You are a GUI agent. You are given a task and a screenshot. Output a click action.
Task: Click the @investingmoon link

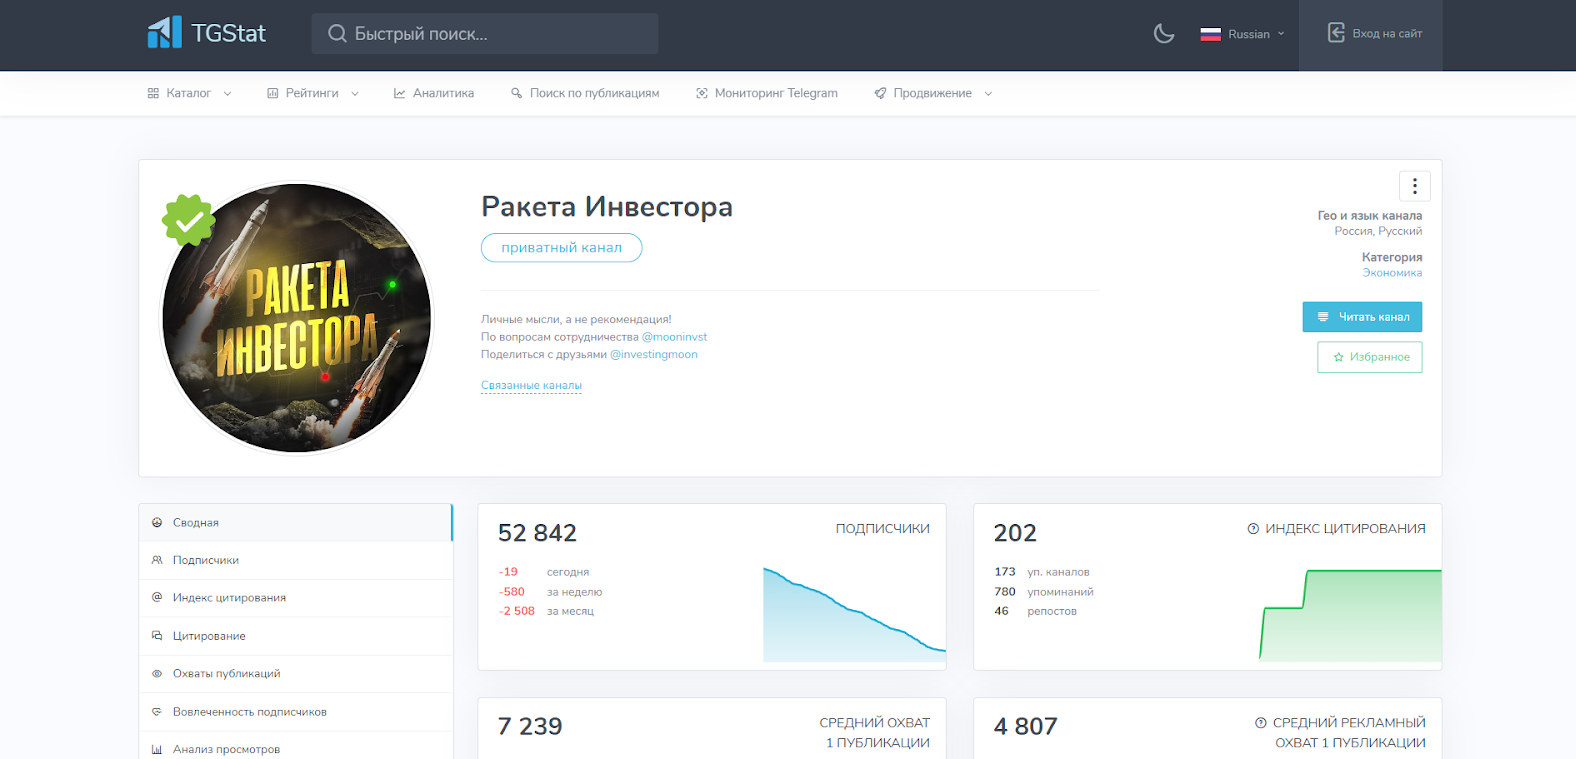(x=654, y=354)
